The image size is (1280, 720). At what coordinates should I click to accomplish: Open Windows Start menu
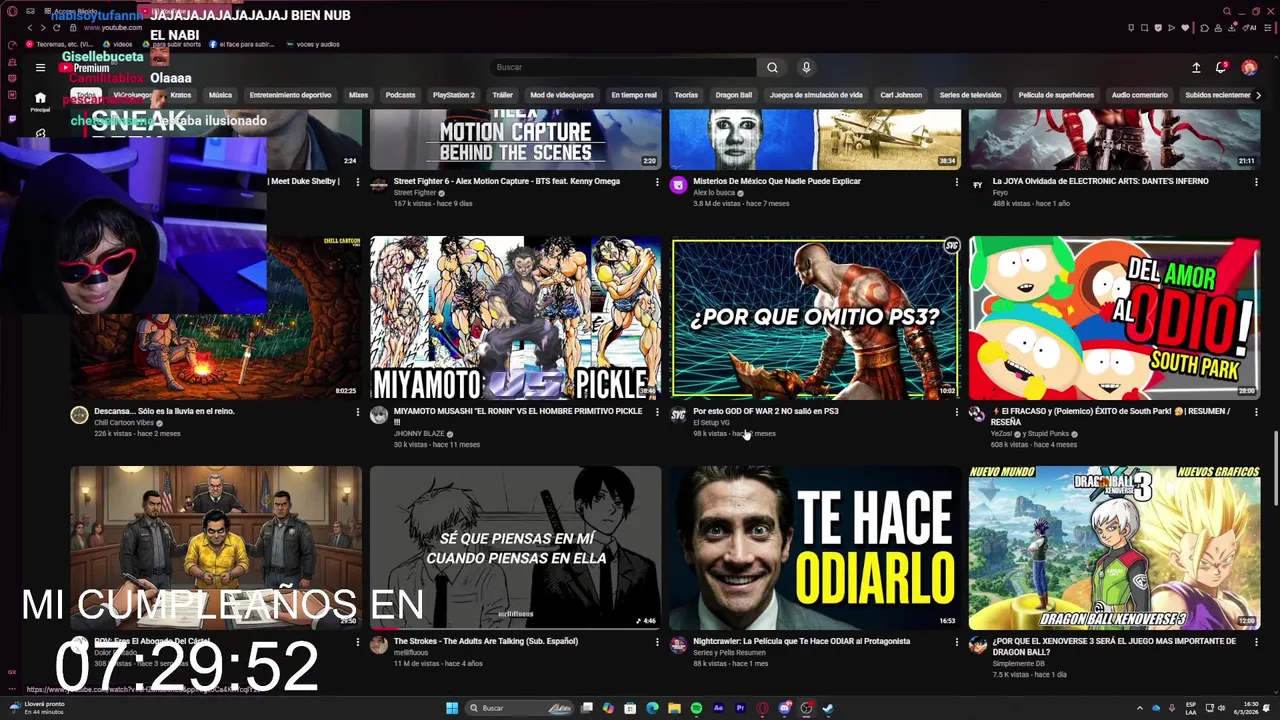click(452, 708)
